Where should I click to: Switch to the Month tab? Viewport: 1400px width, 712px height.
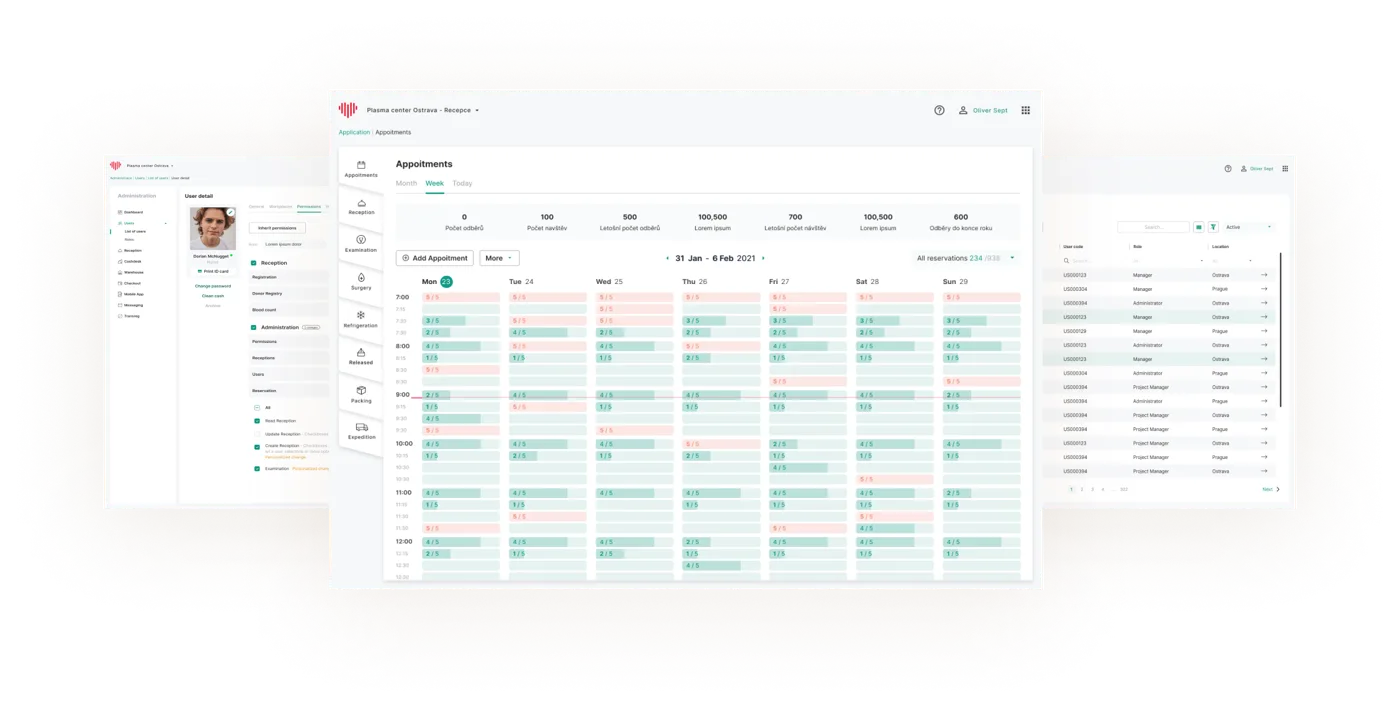406,183
